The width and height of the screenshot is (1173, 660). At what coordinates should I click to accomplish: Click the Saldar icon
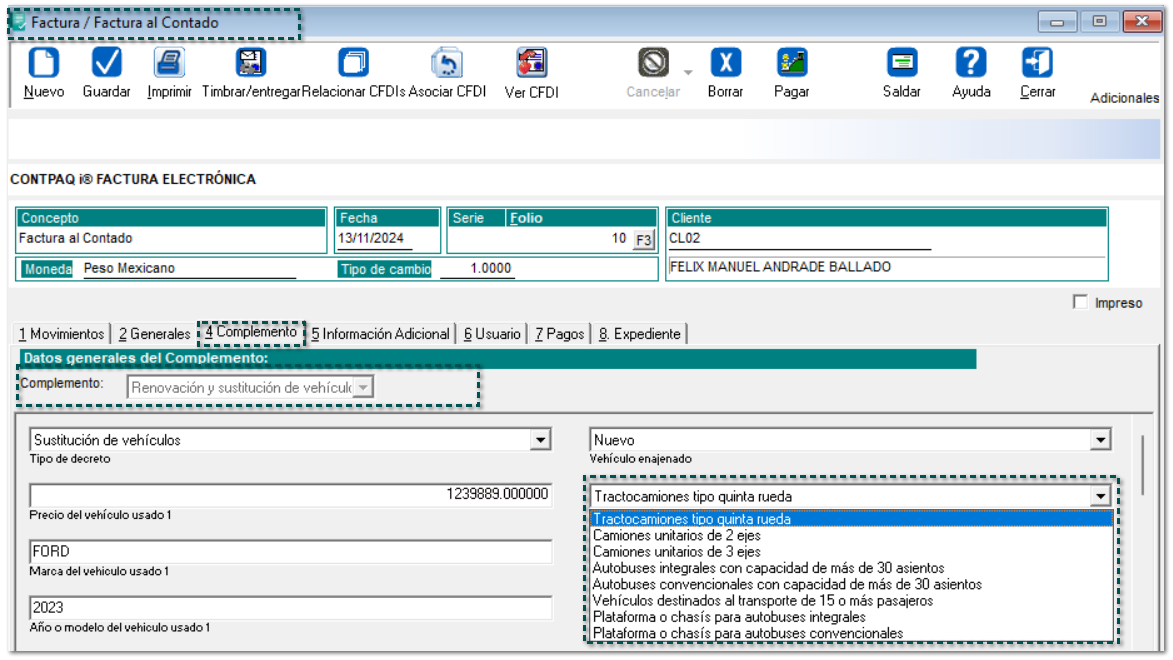(x=901, y=63)
